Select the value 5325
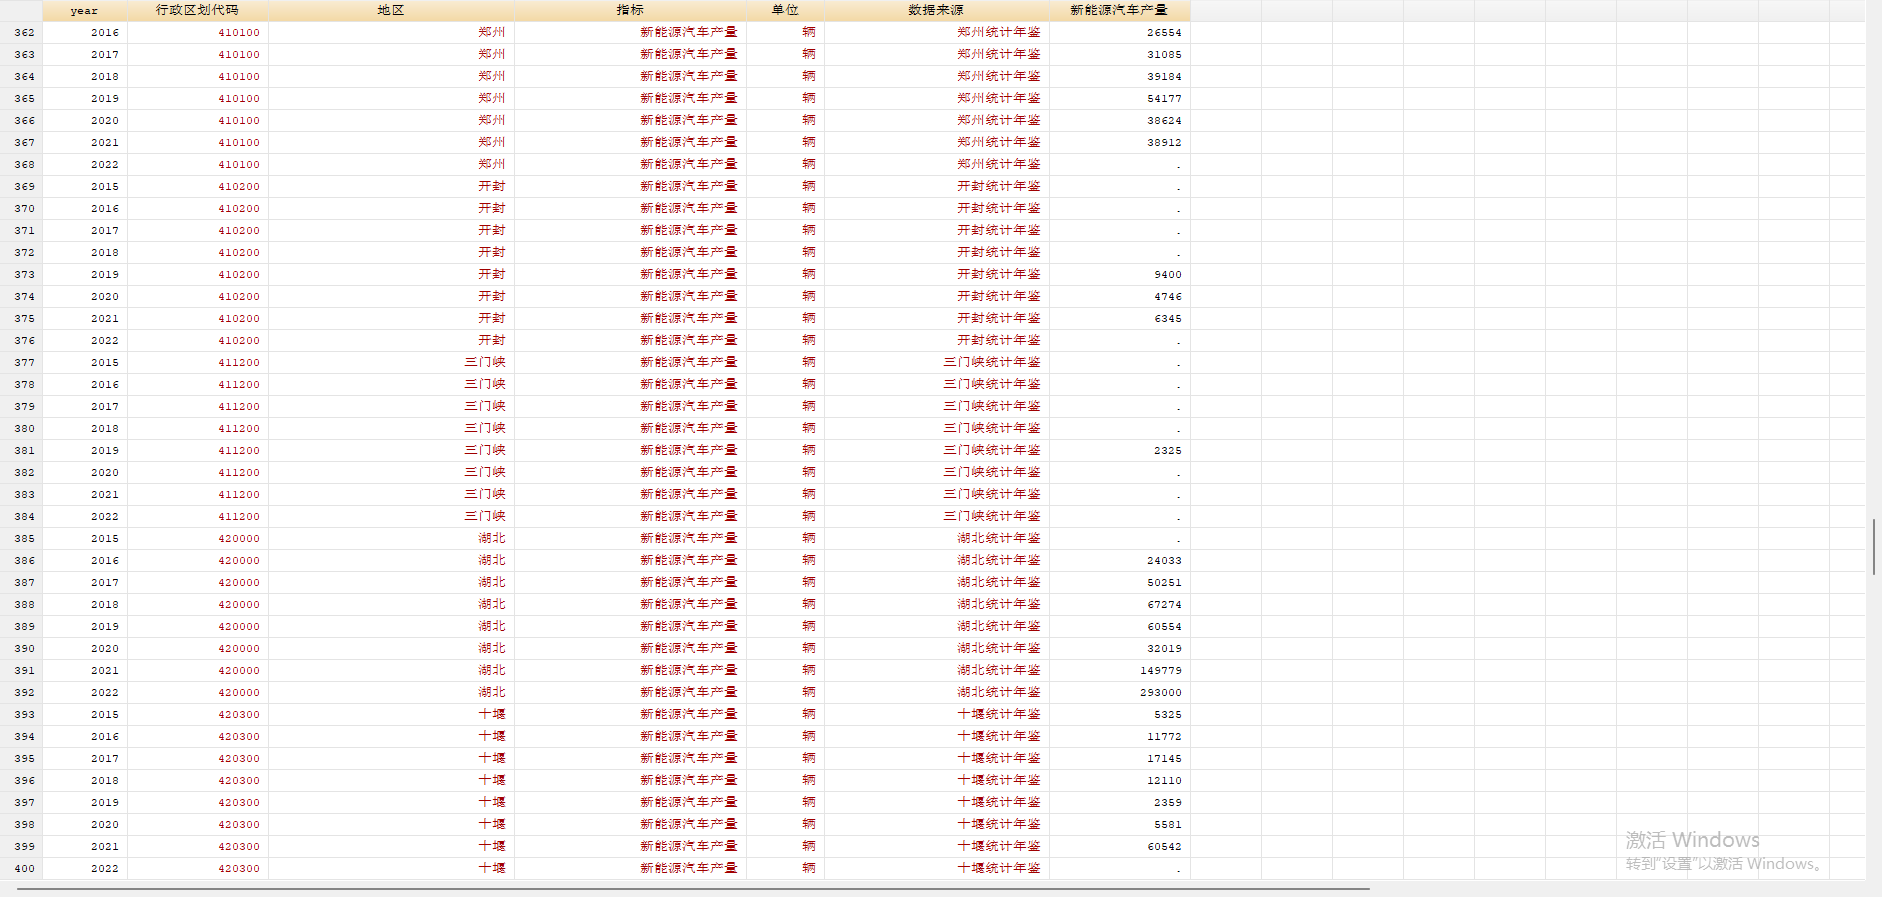 1168,715
